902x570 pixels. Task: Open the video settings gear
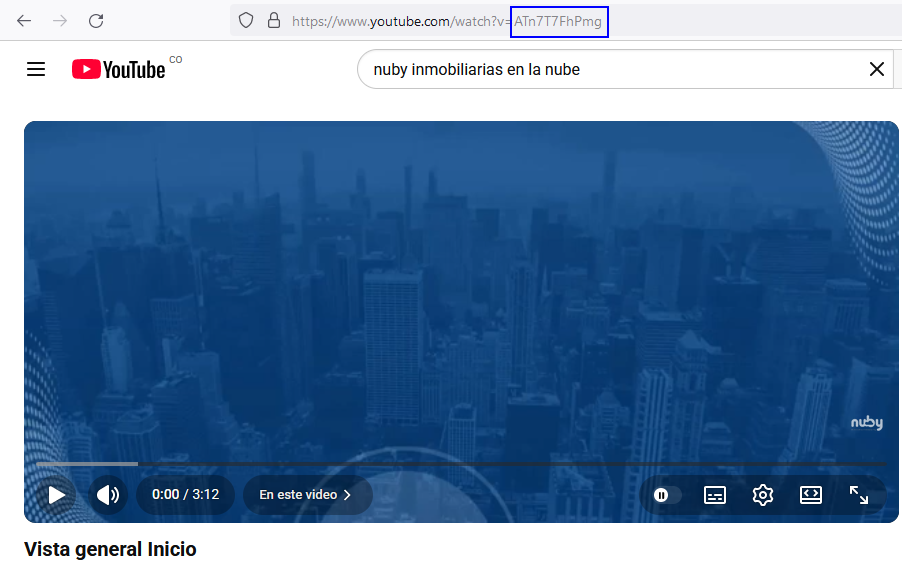tap(763, 495)
